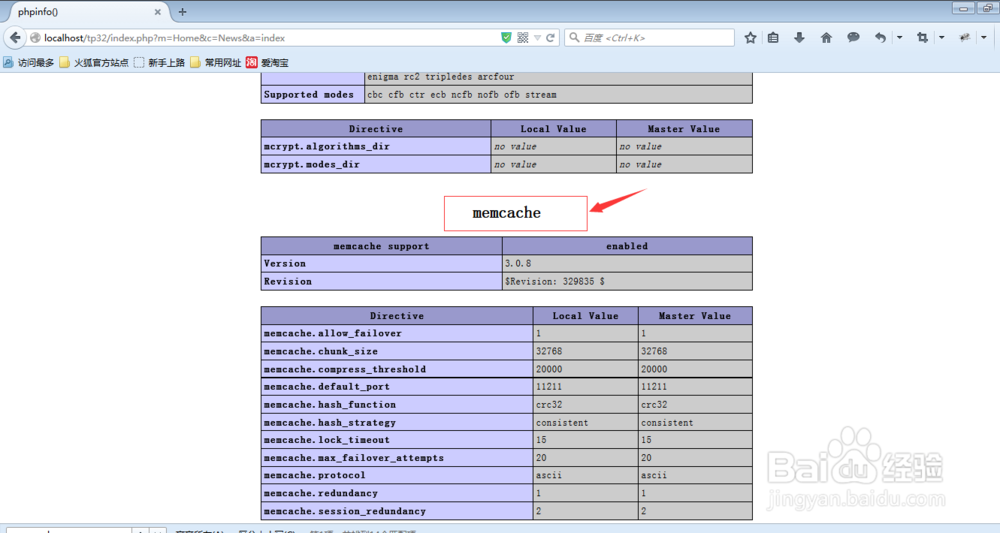Open the 常用网址 bookmark folder
The width and height of the screenshot is (1000, 533).
(x=216, y=62)
